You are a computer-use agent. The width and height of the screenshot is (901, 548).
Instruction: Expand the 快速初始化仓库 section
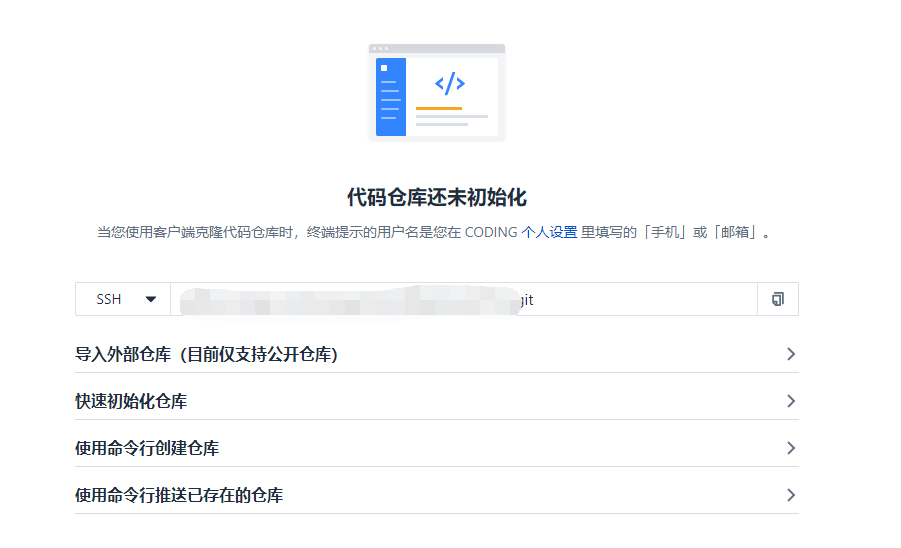coord(131,401)
